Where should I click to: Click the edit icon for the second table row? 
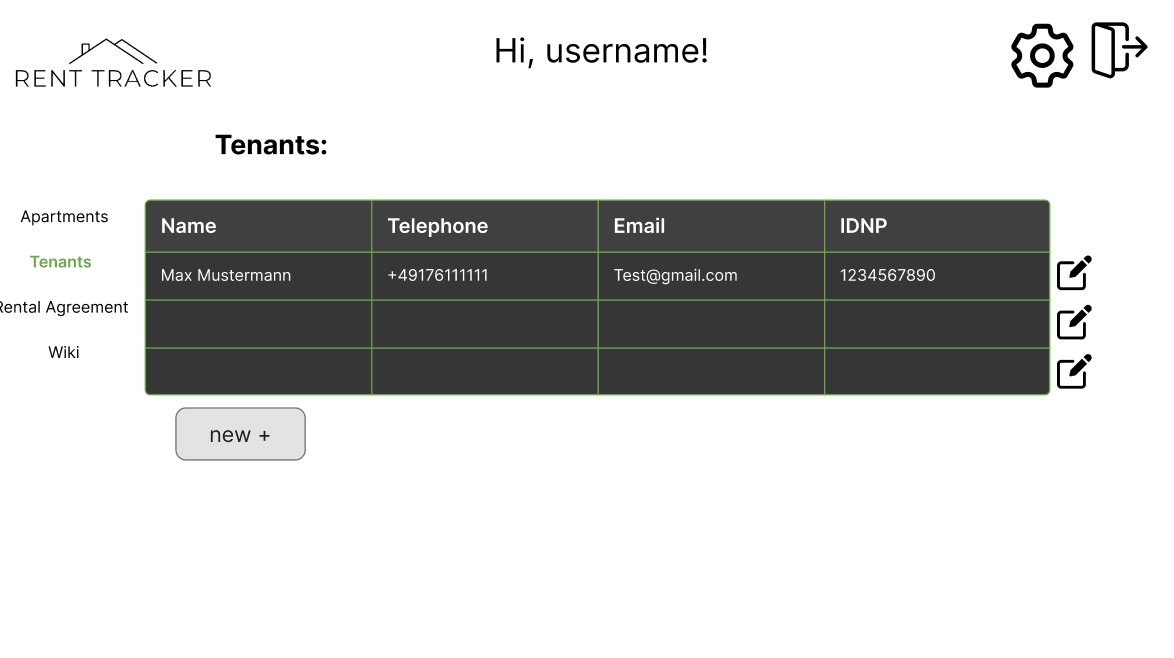(x=1074, y=322)
